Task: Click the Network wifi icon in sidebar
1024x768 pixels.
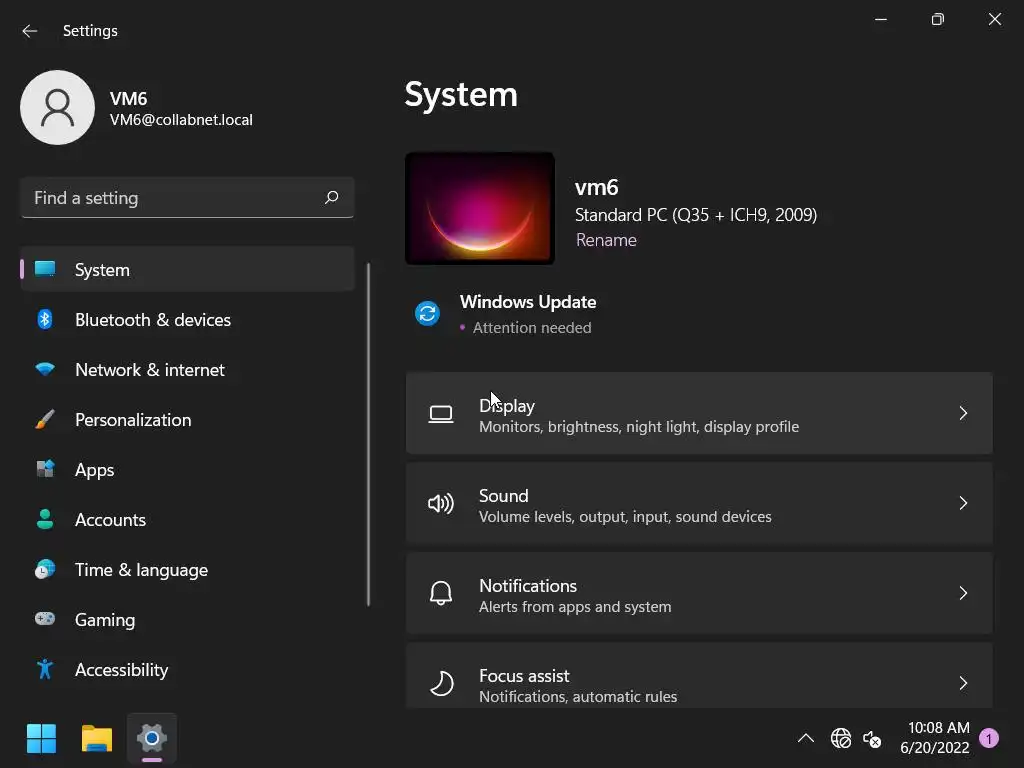Action: pos(45,370)
